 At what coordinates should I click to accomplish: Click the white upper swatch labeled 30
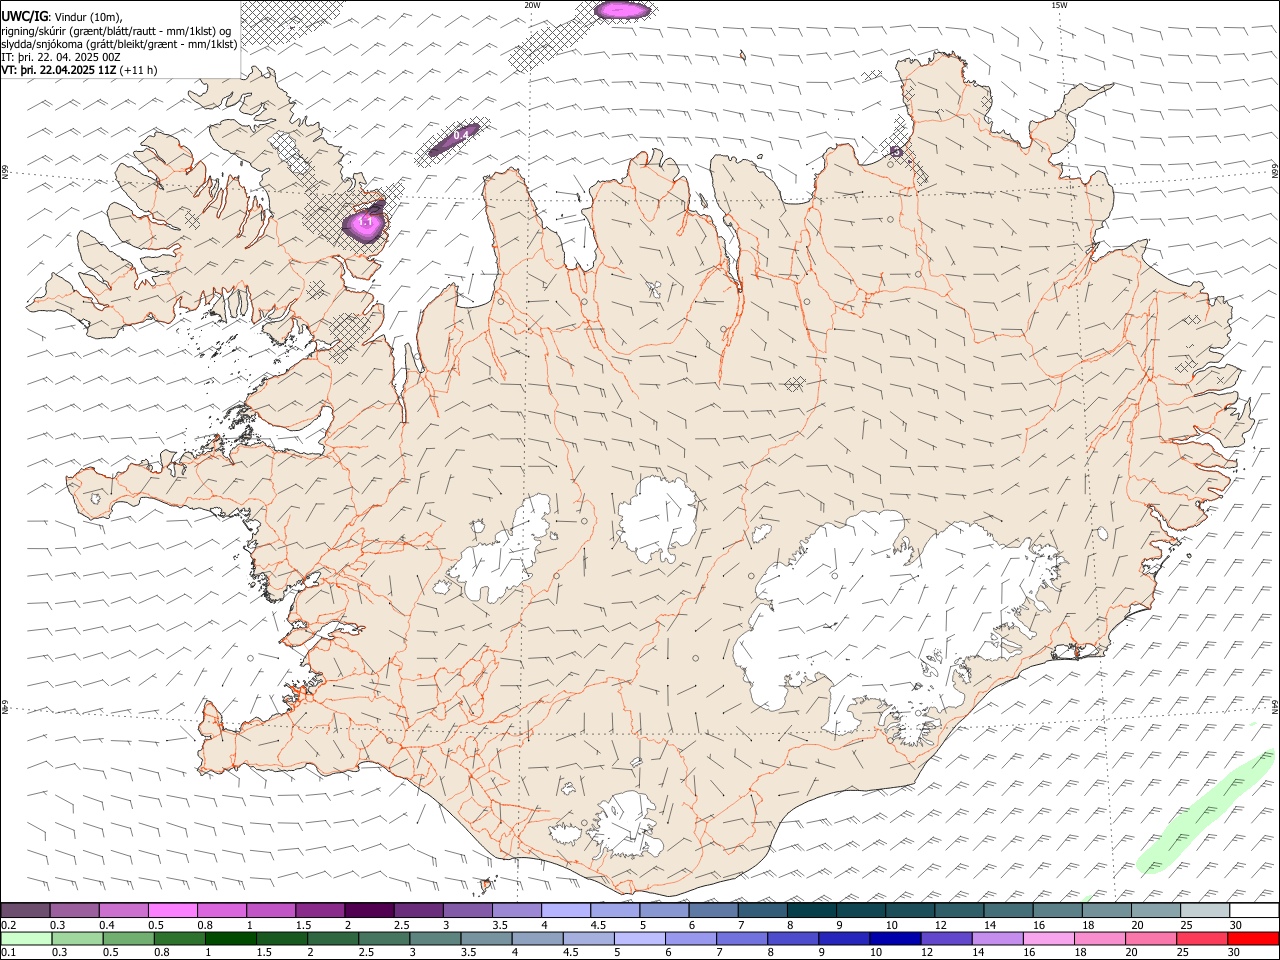click(1254, 910)
